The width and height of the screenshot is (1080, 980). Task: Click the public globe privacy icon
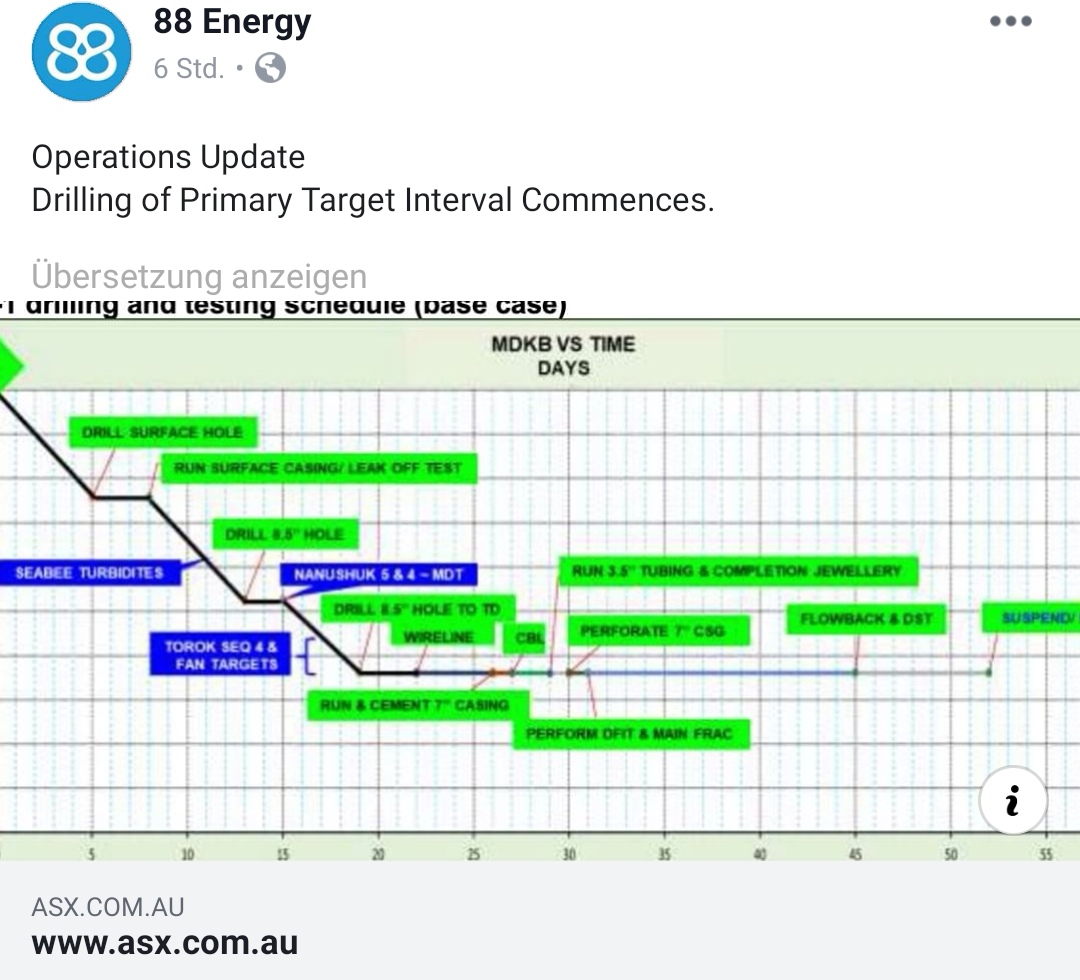tap(270, 69)
